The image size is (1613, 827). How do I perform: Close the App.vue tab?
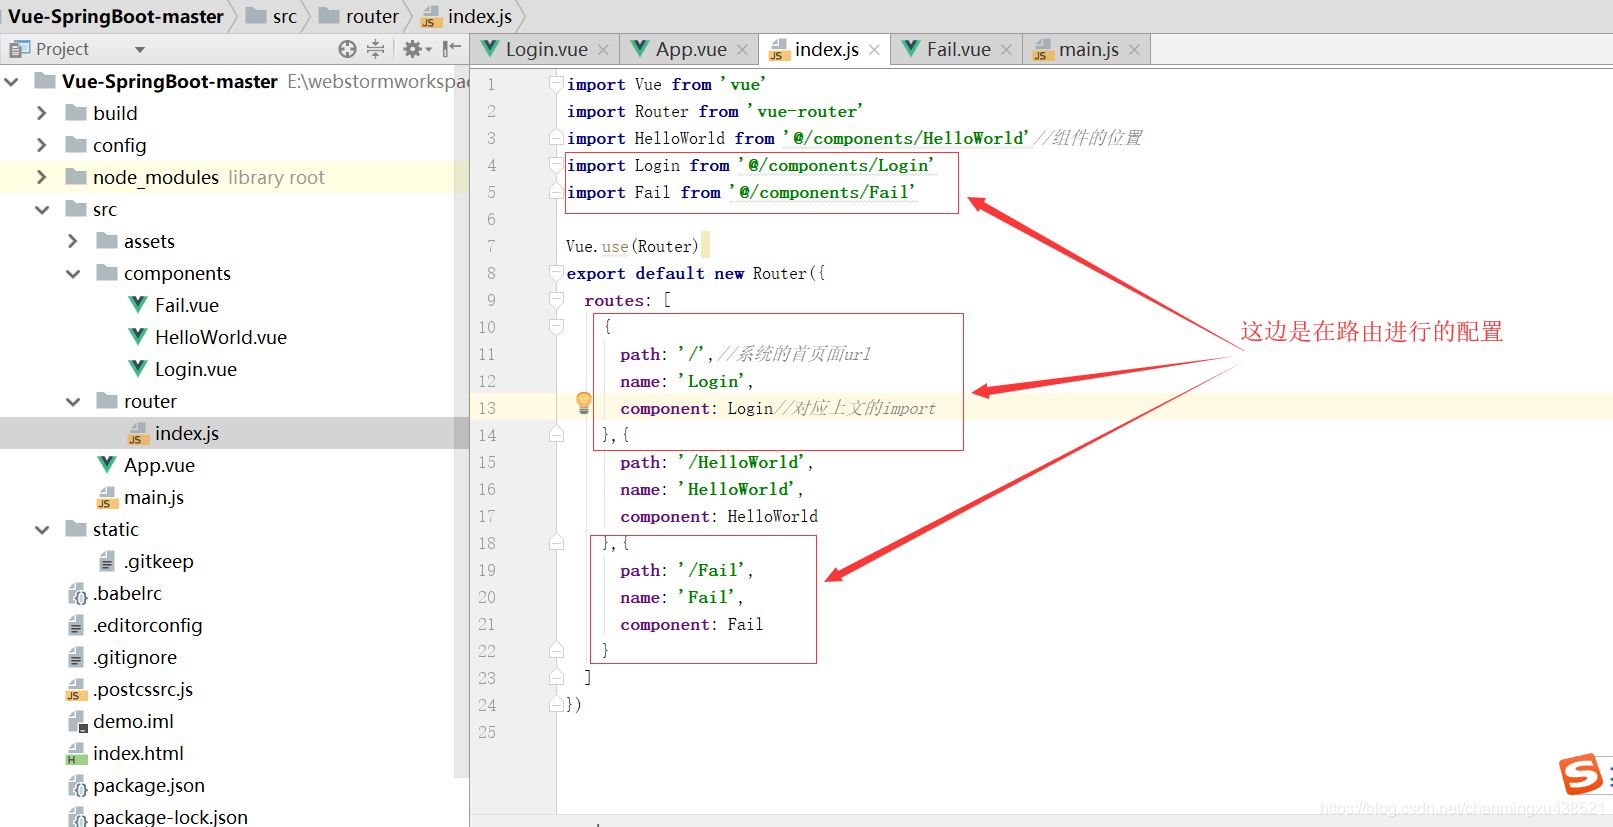[x=742, y=50]
